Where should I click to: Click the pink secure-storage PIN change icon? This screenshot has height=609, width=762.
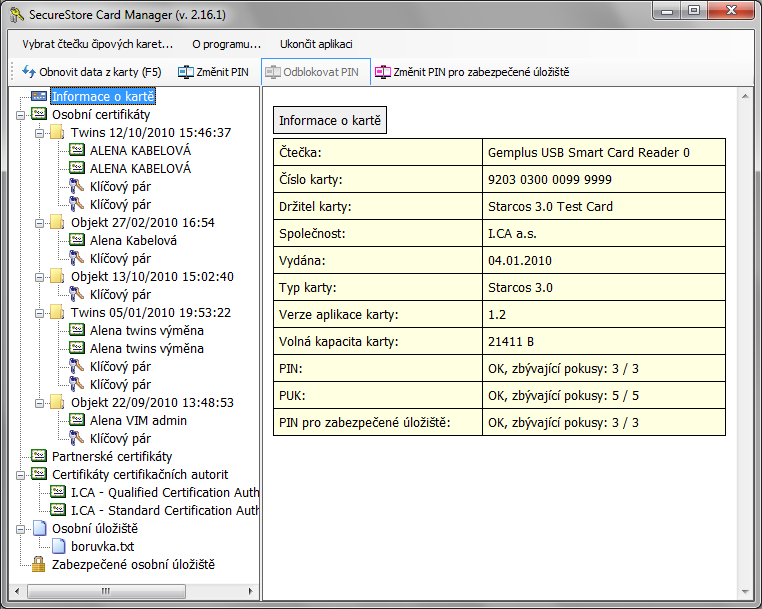click(383, 72)
